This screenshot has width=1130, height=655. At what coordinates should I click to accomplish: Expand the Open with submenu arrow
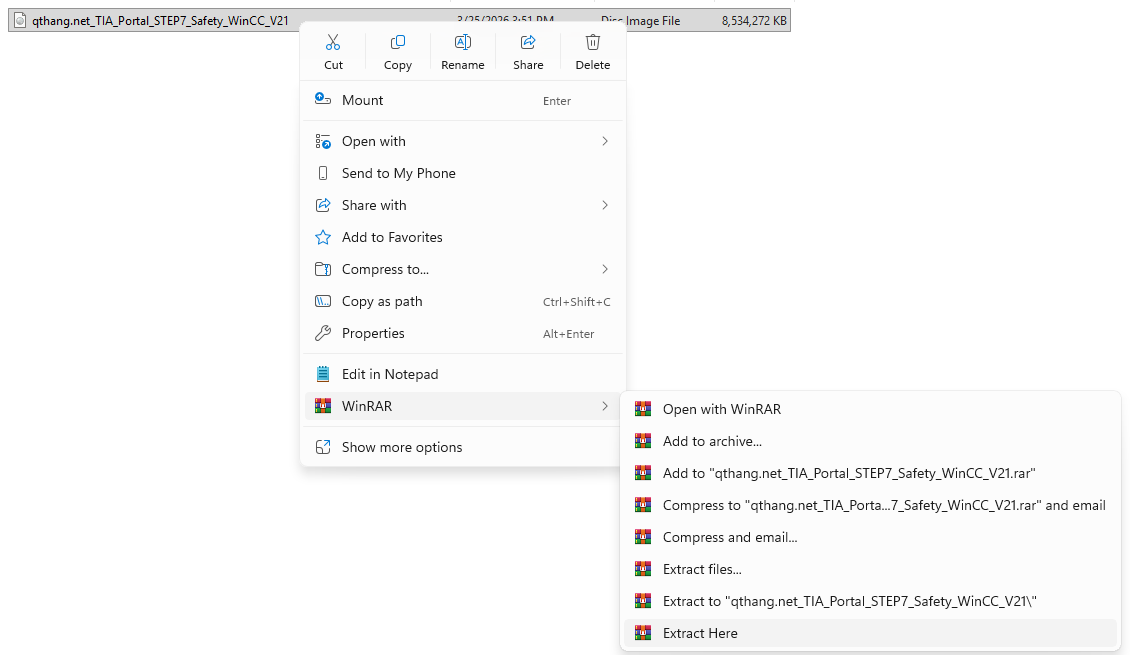coord(605,141)
